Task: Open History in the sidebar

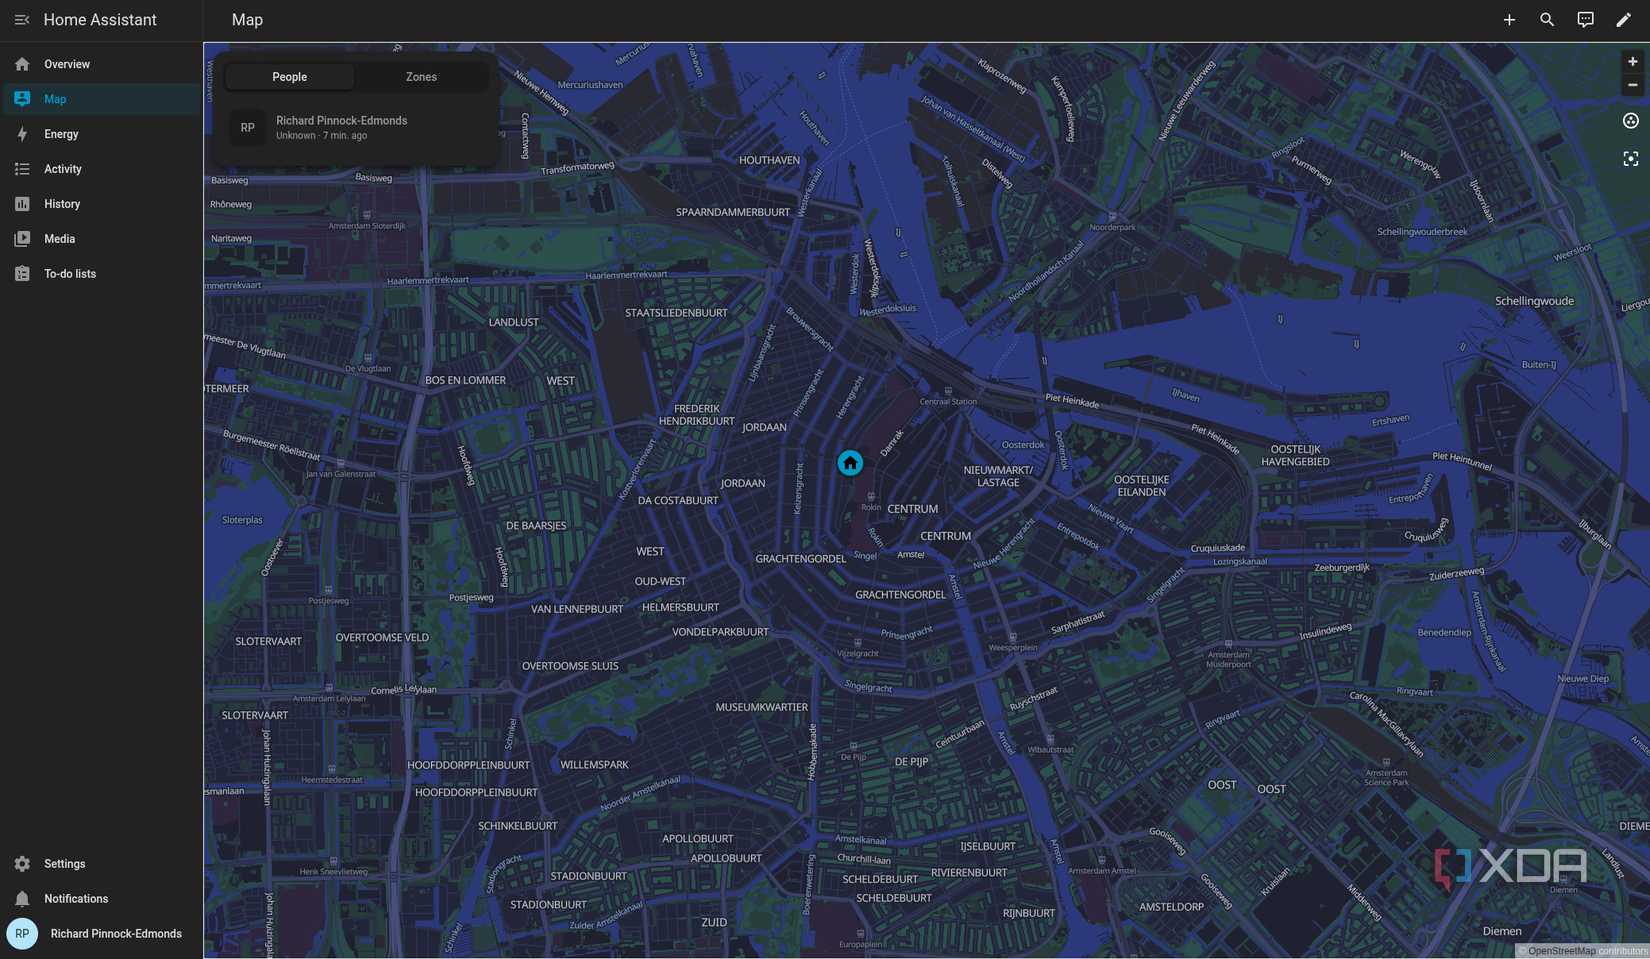Action: pyautogui.click(x=101, y=204)
